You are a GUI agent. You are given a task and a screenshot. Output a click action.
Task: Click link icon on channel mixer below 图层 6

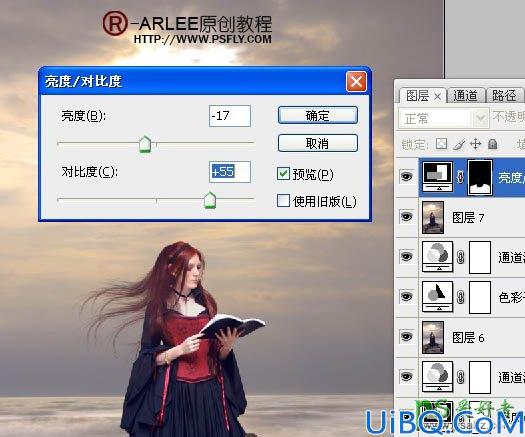(461, 377)
